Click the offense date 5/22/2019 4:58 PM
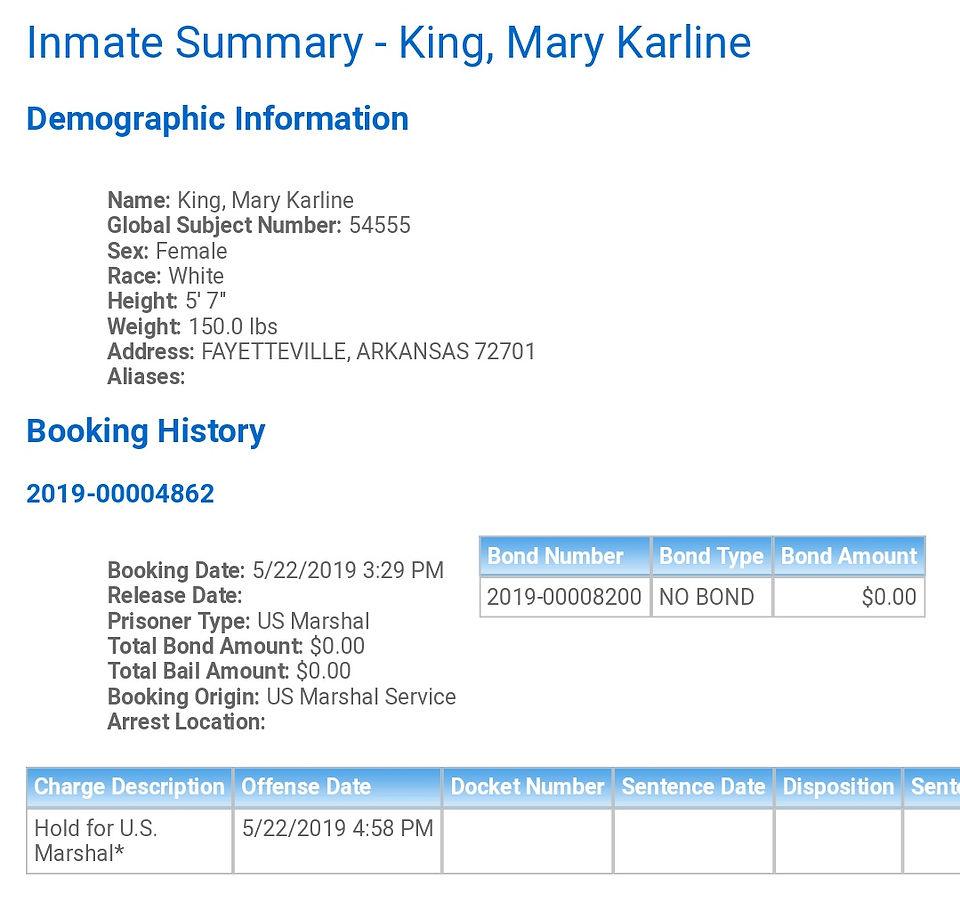The height and width of the screenshot is (901, 960). coord(337,828)
